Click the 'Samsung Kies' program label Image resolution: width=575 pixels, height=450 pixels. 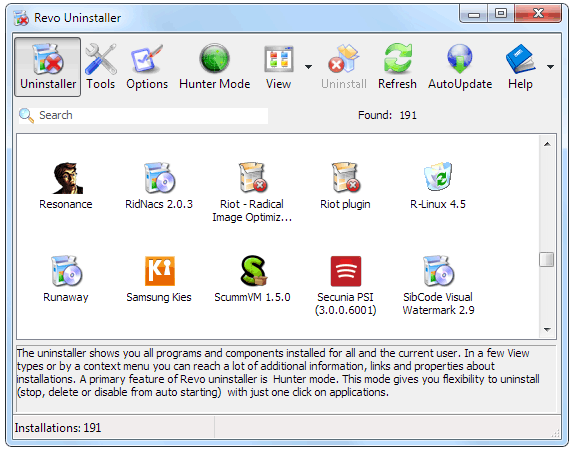(x=159, y=297)
